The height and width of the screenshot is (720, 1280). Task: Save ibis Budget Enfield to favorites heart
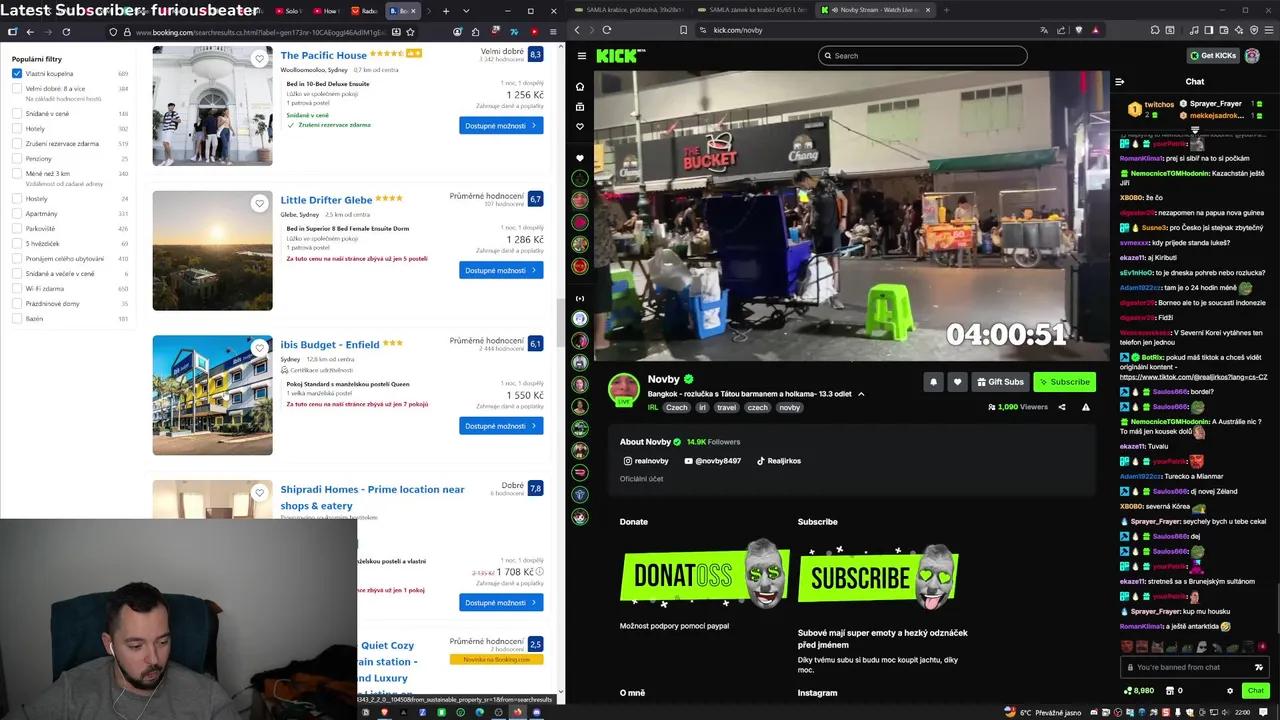pyautogui.click(x=260, y=348)
